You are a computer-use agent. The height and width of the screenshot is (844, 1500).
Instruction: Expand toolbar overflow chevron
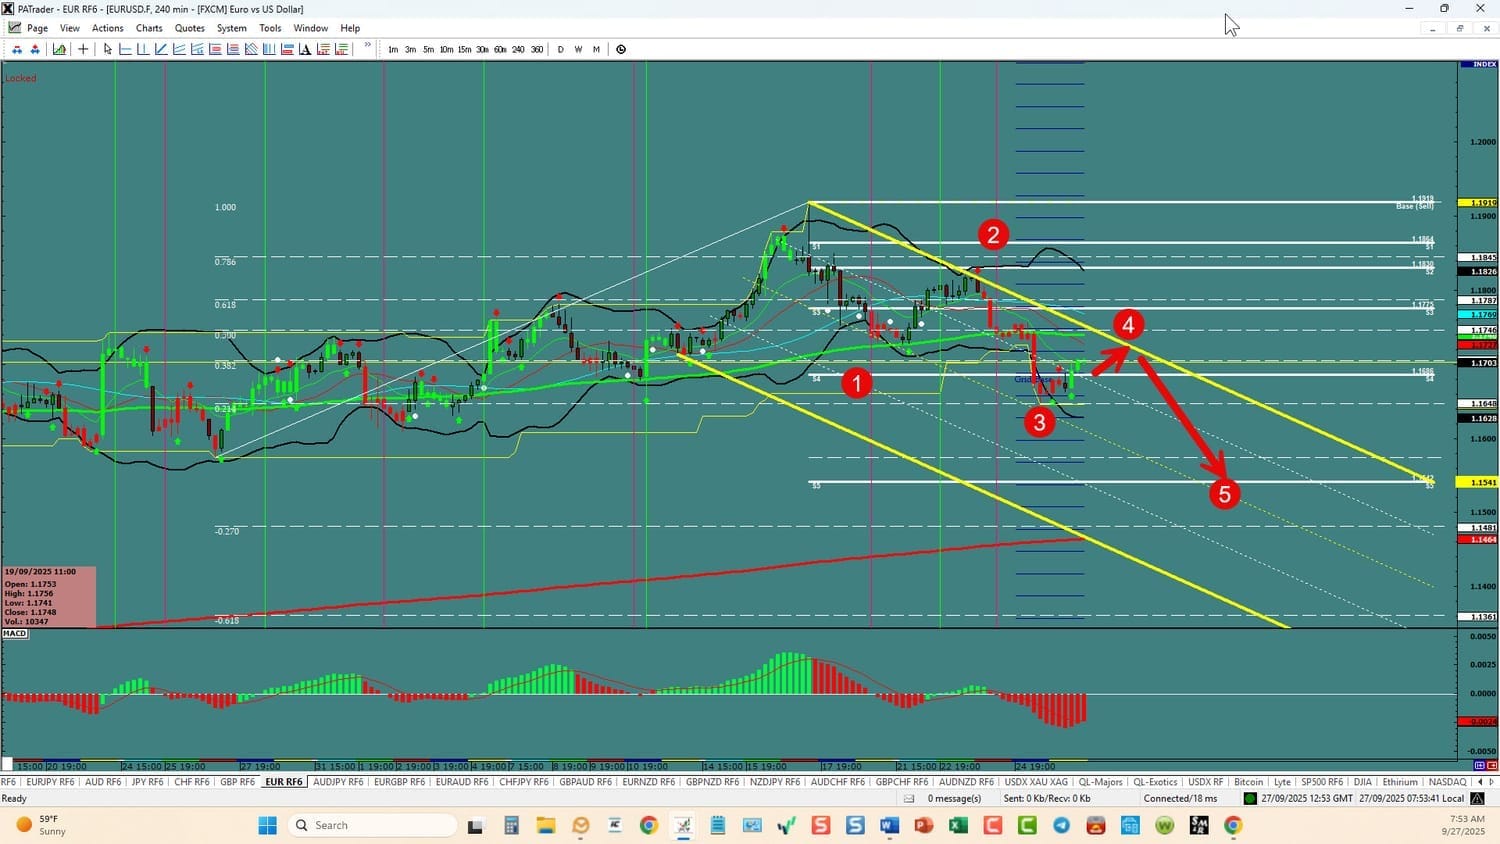coord(368,46)
